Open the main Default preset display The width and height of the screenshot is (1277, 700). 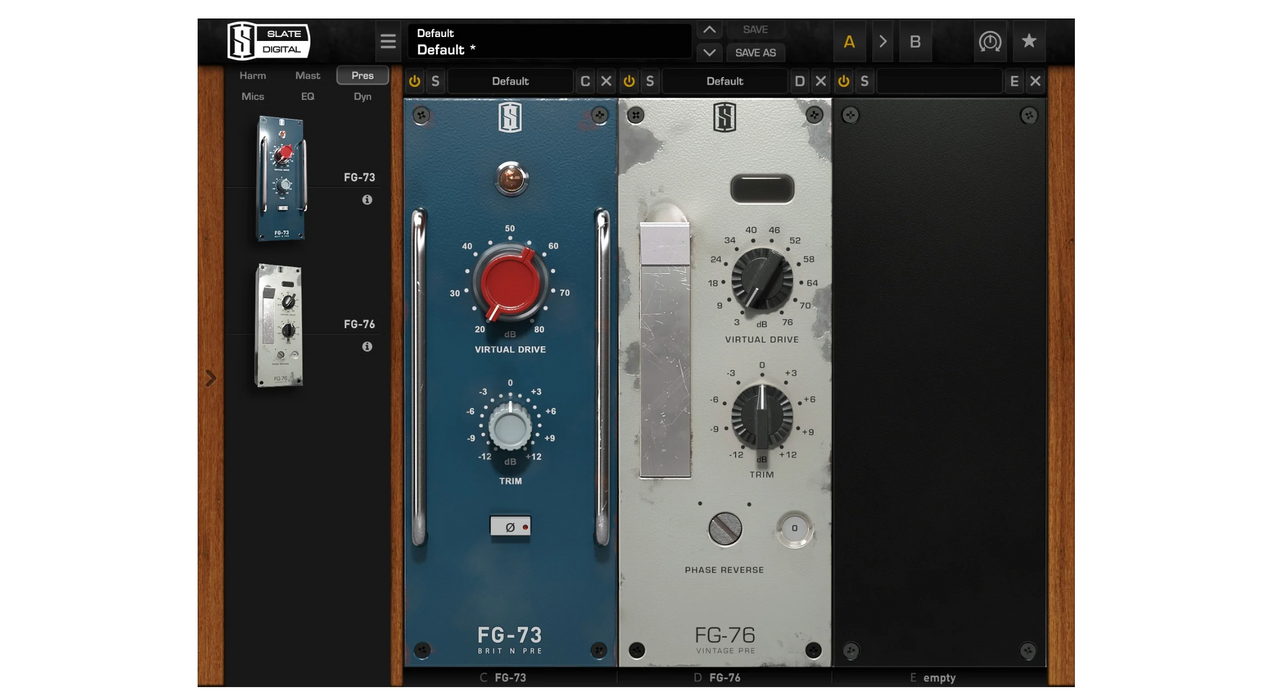coord(550,42)
